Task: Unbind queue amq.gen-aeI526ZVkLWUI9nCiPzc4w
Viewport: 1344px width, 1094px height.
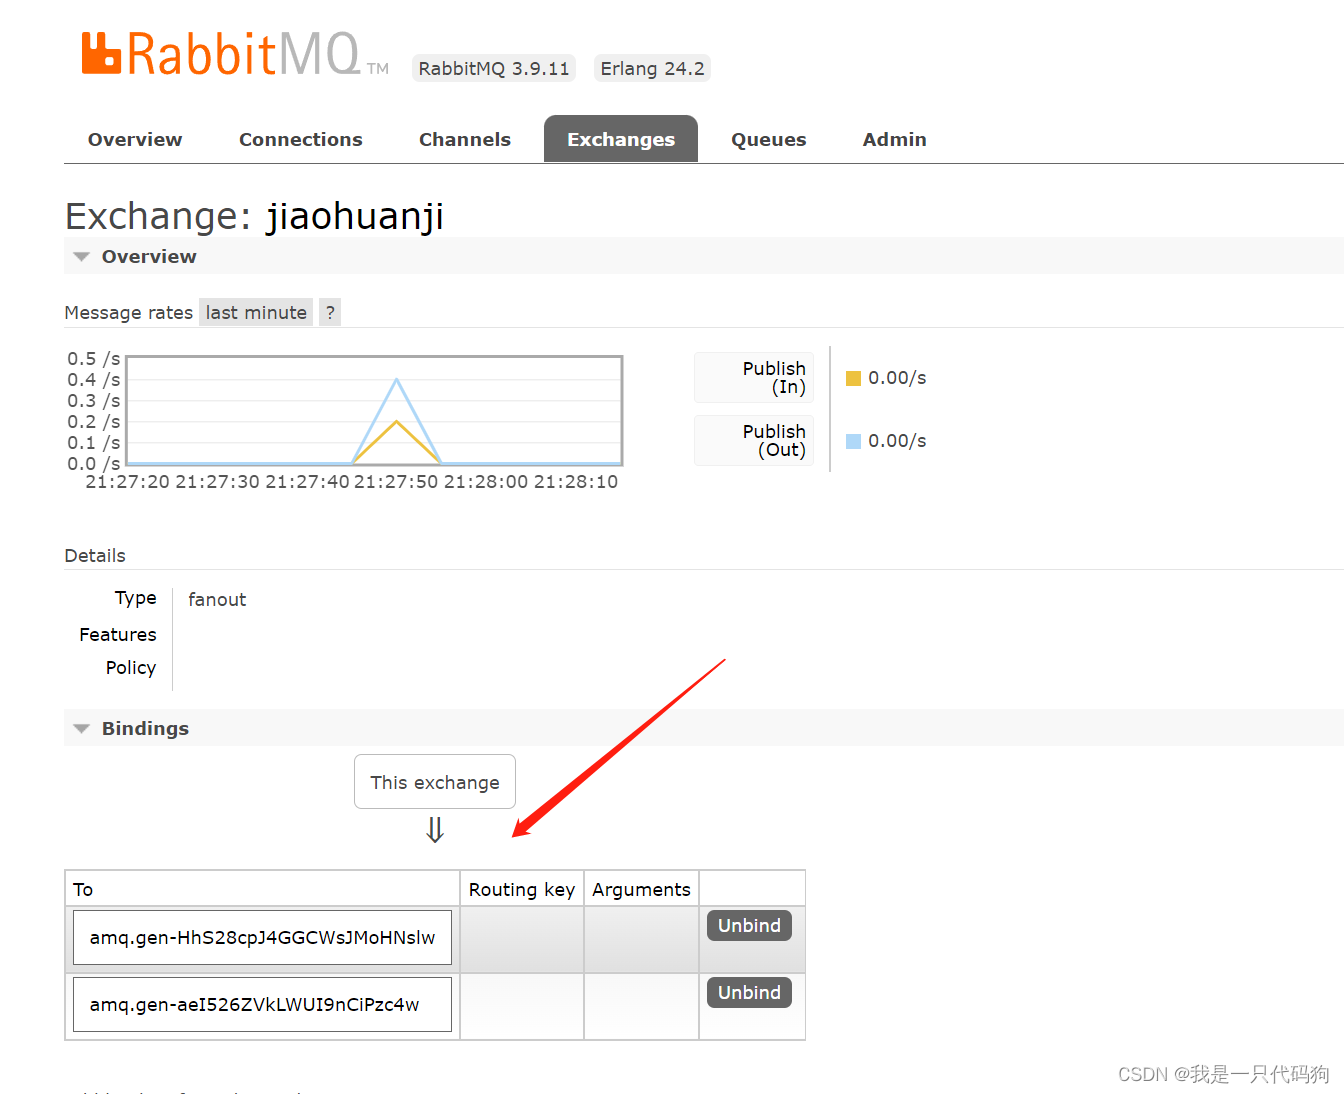Action: (749, 992)
